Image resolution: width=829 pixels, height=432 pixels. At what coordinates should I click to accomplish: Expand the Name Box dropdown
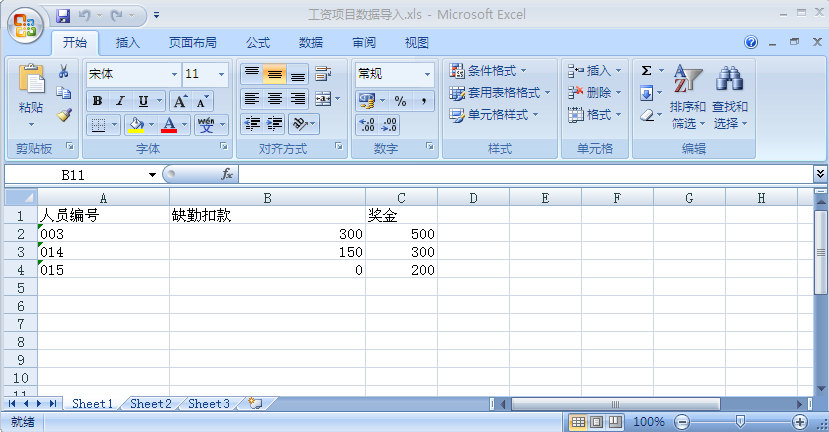click(152, 174)
